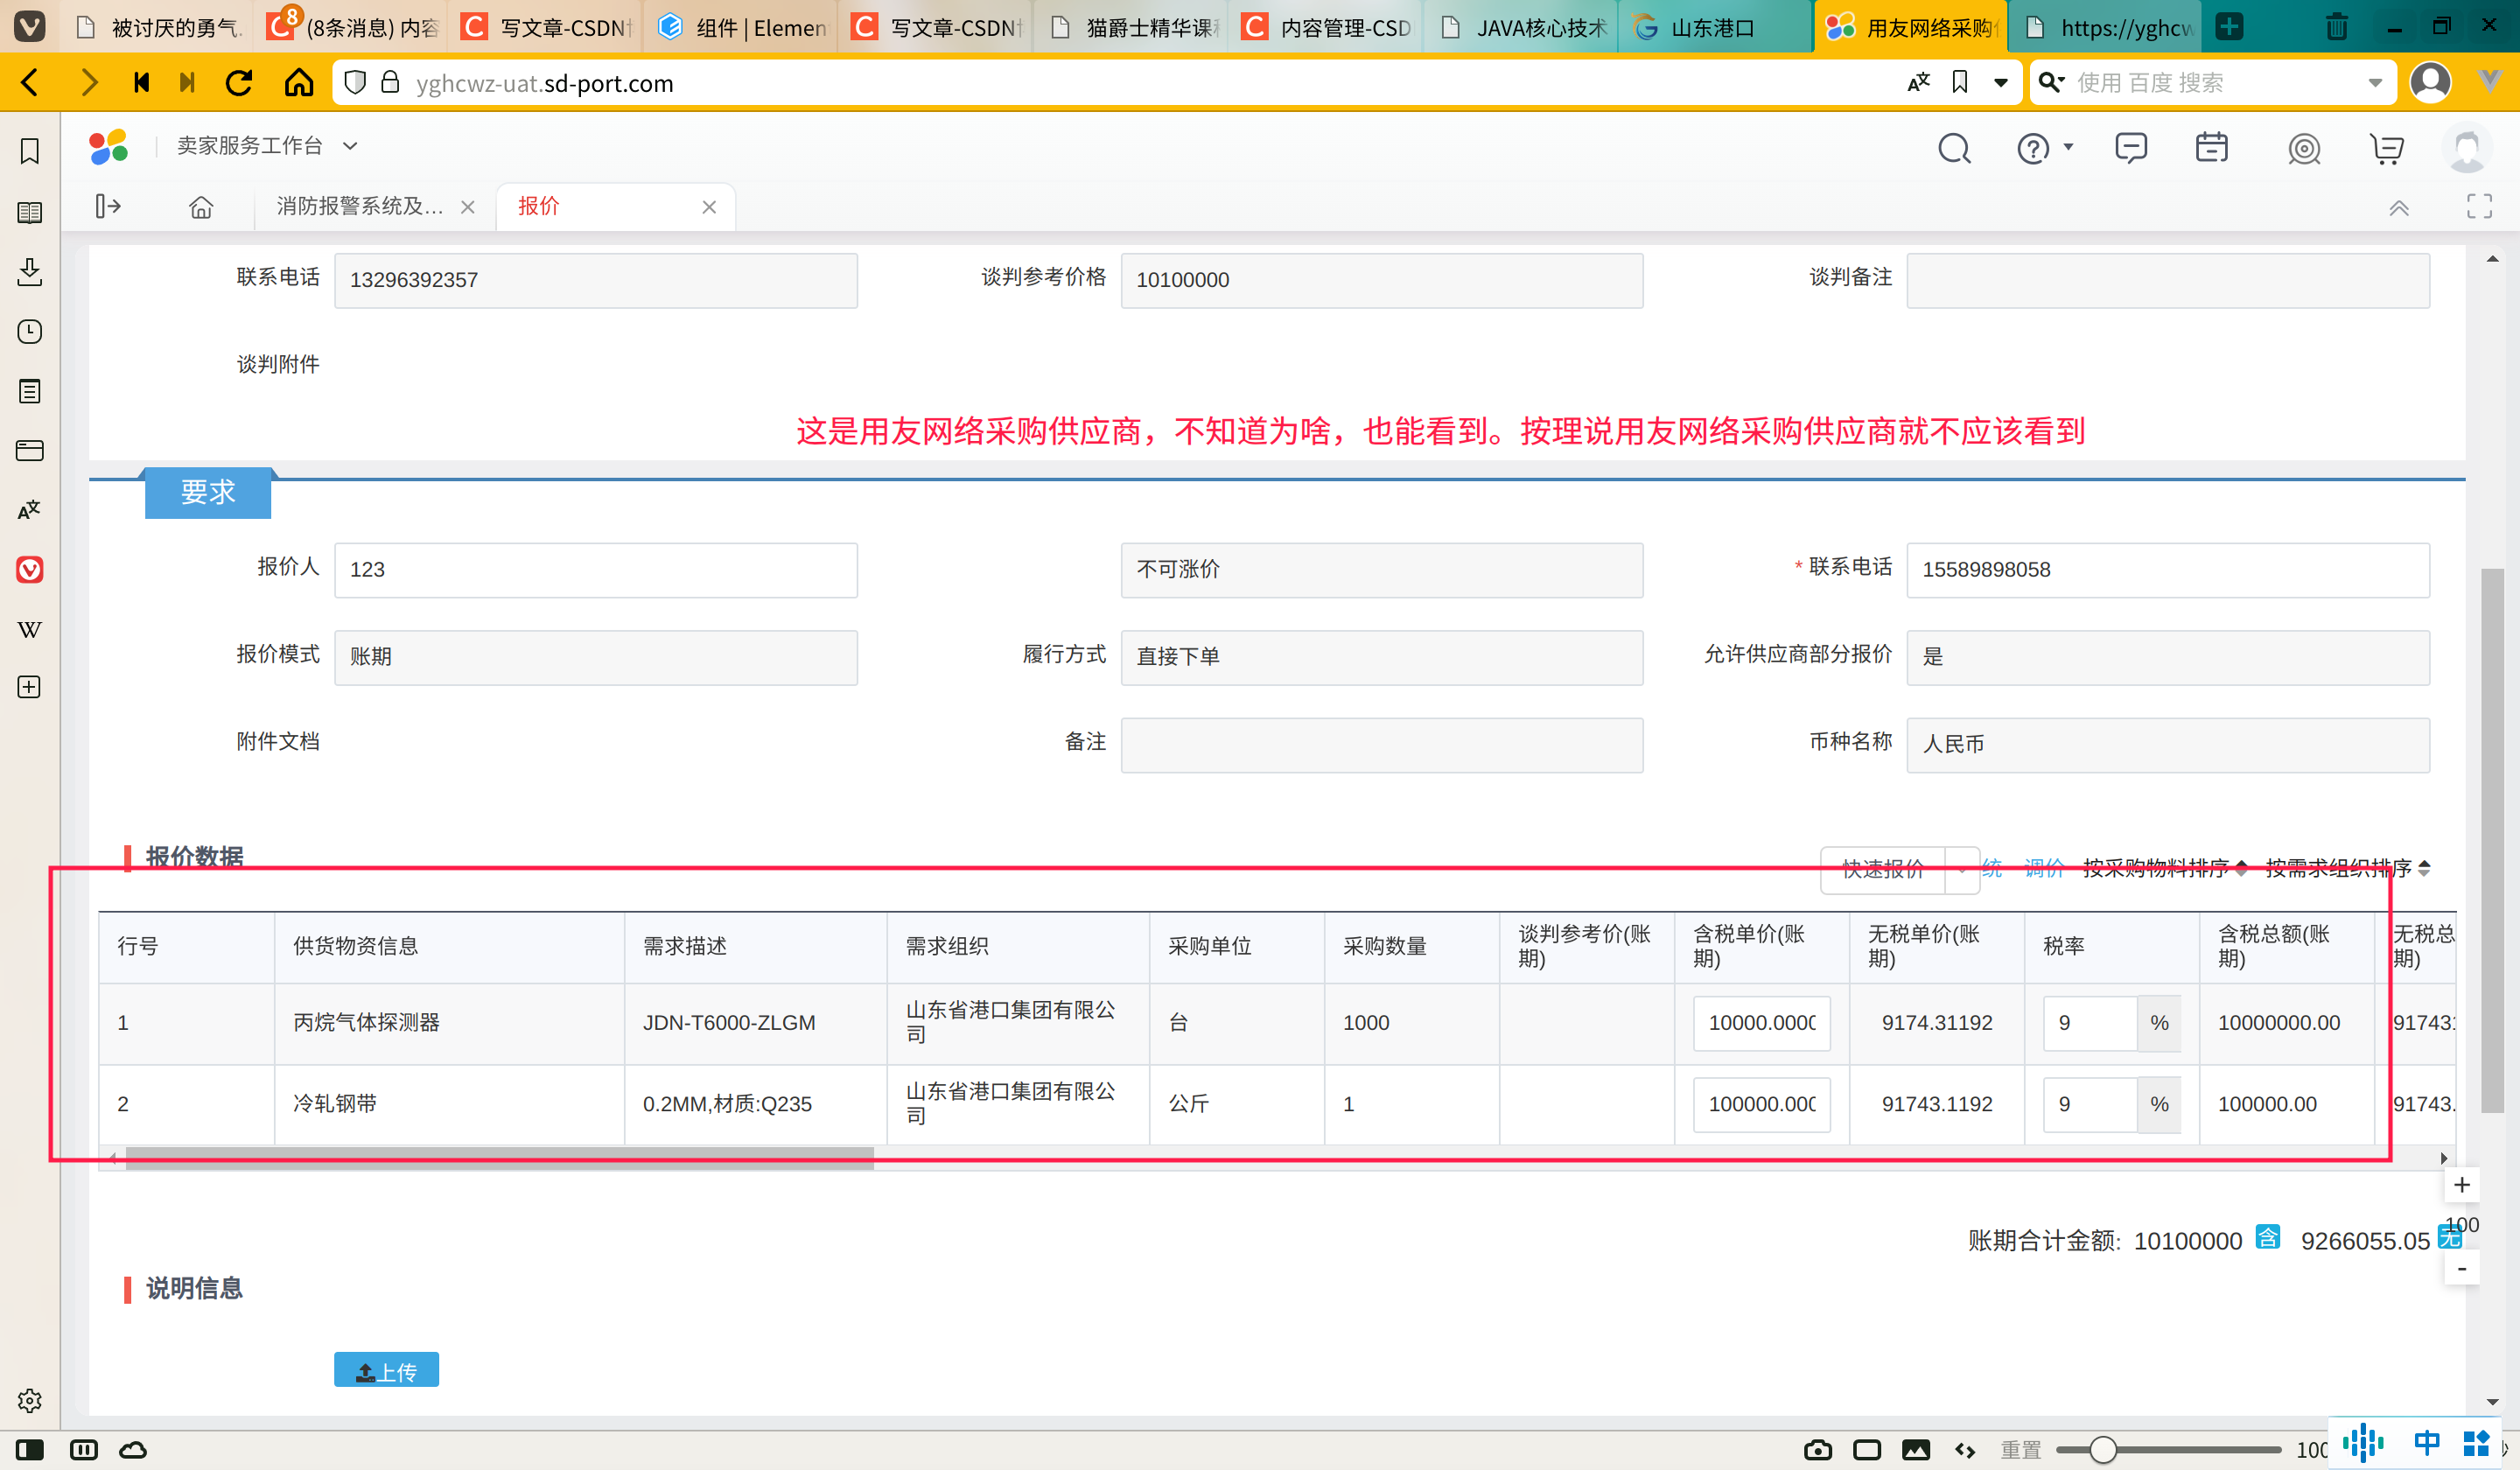
Task: Open the shopping cart icon
Action: (x=2386, y=149)
